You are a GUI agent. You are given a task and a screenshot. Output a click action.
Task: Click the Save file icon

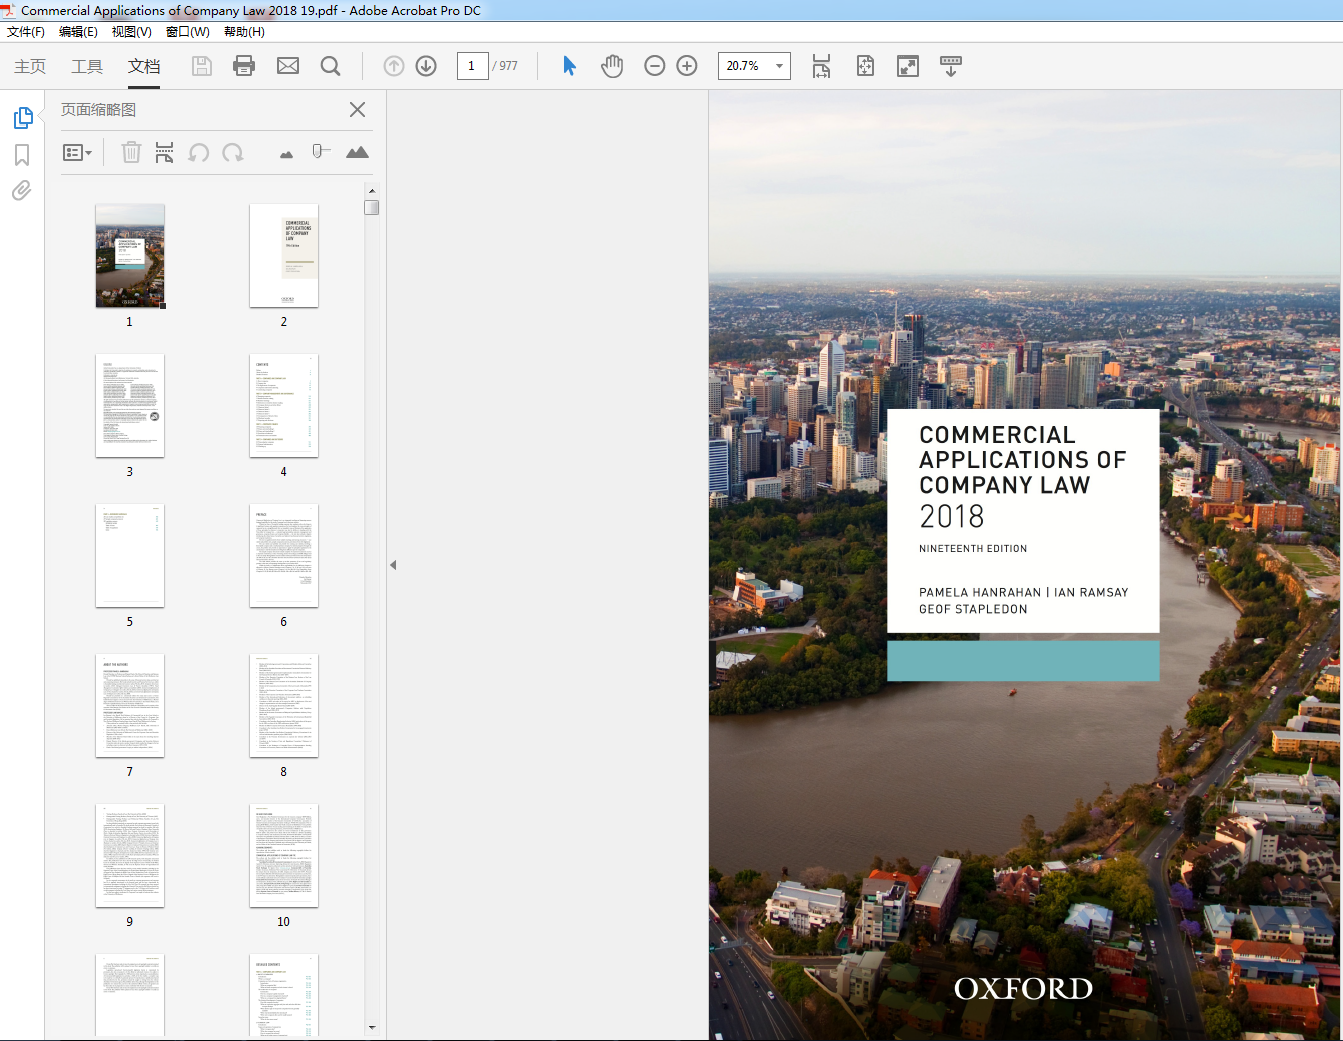(x=202, y=66)
